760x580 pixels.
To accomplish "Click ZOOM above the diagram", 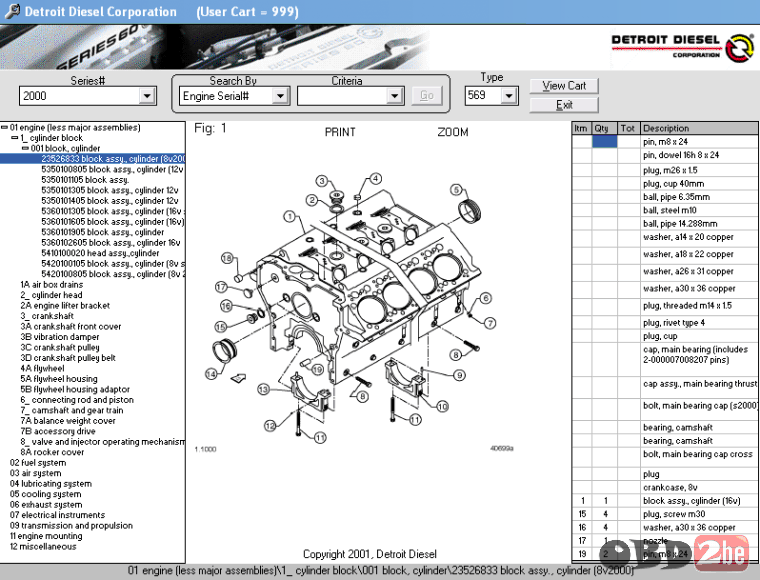I will (453, 132).
